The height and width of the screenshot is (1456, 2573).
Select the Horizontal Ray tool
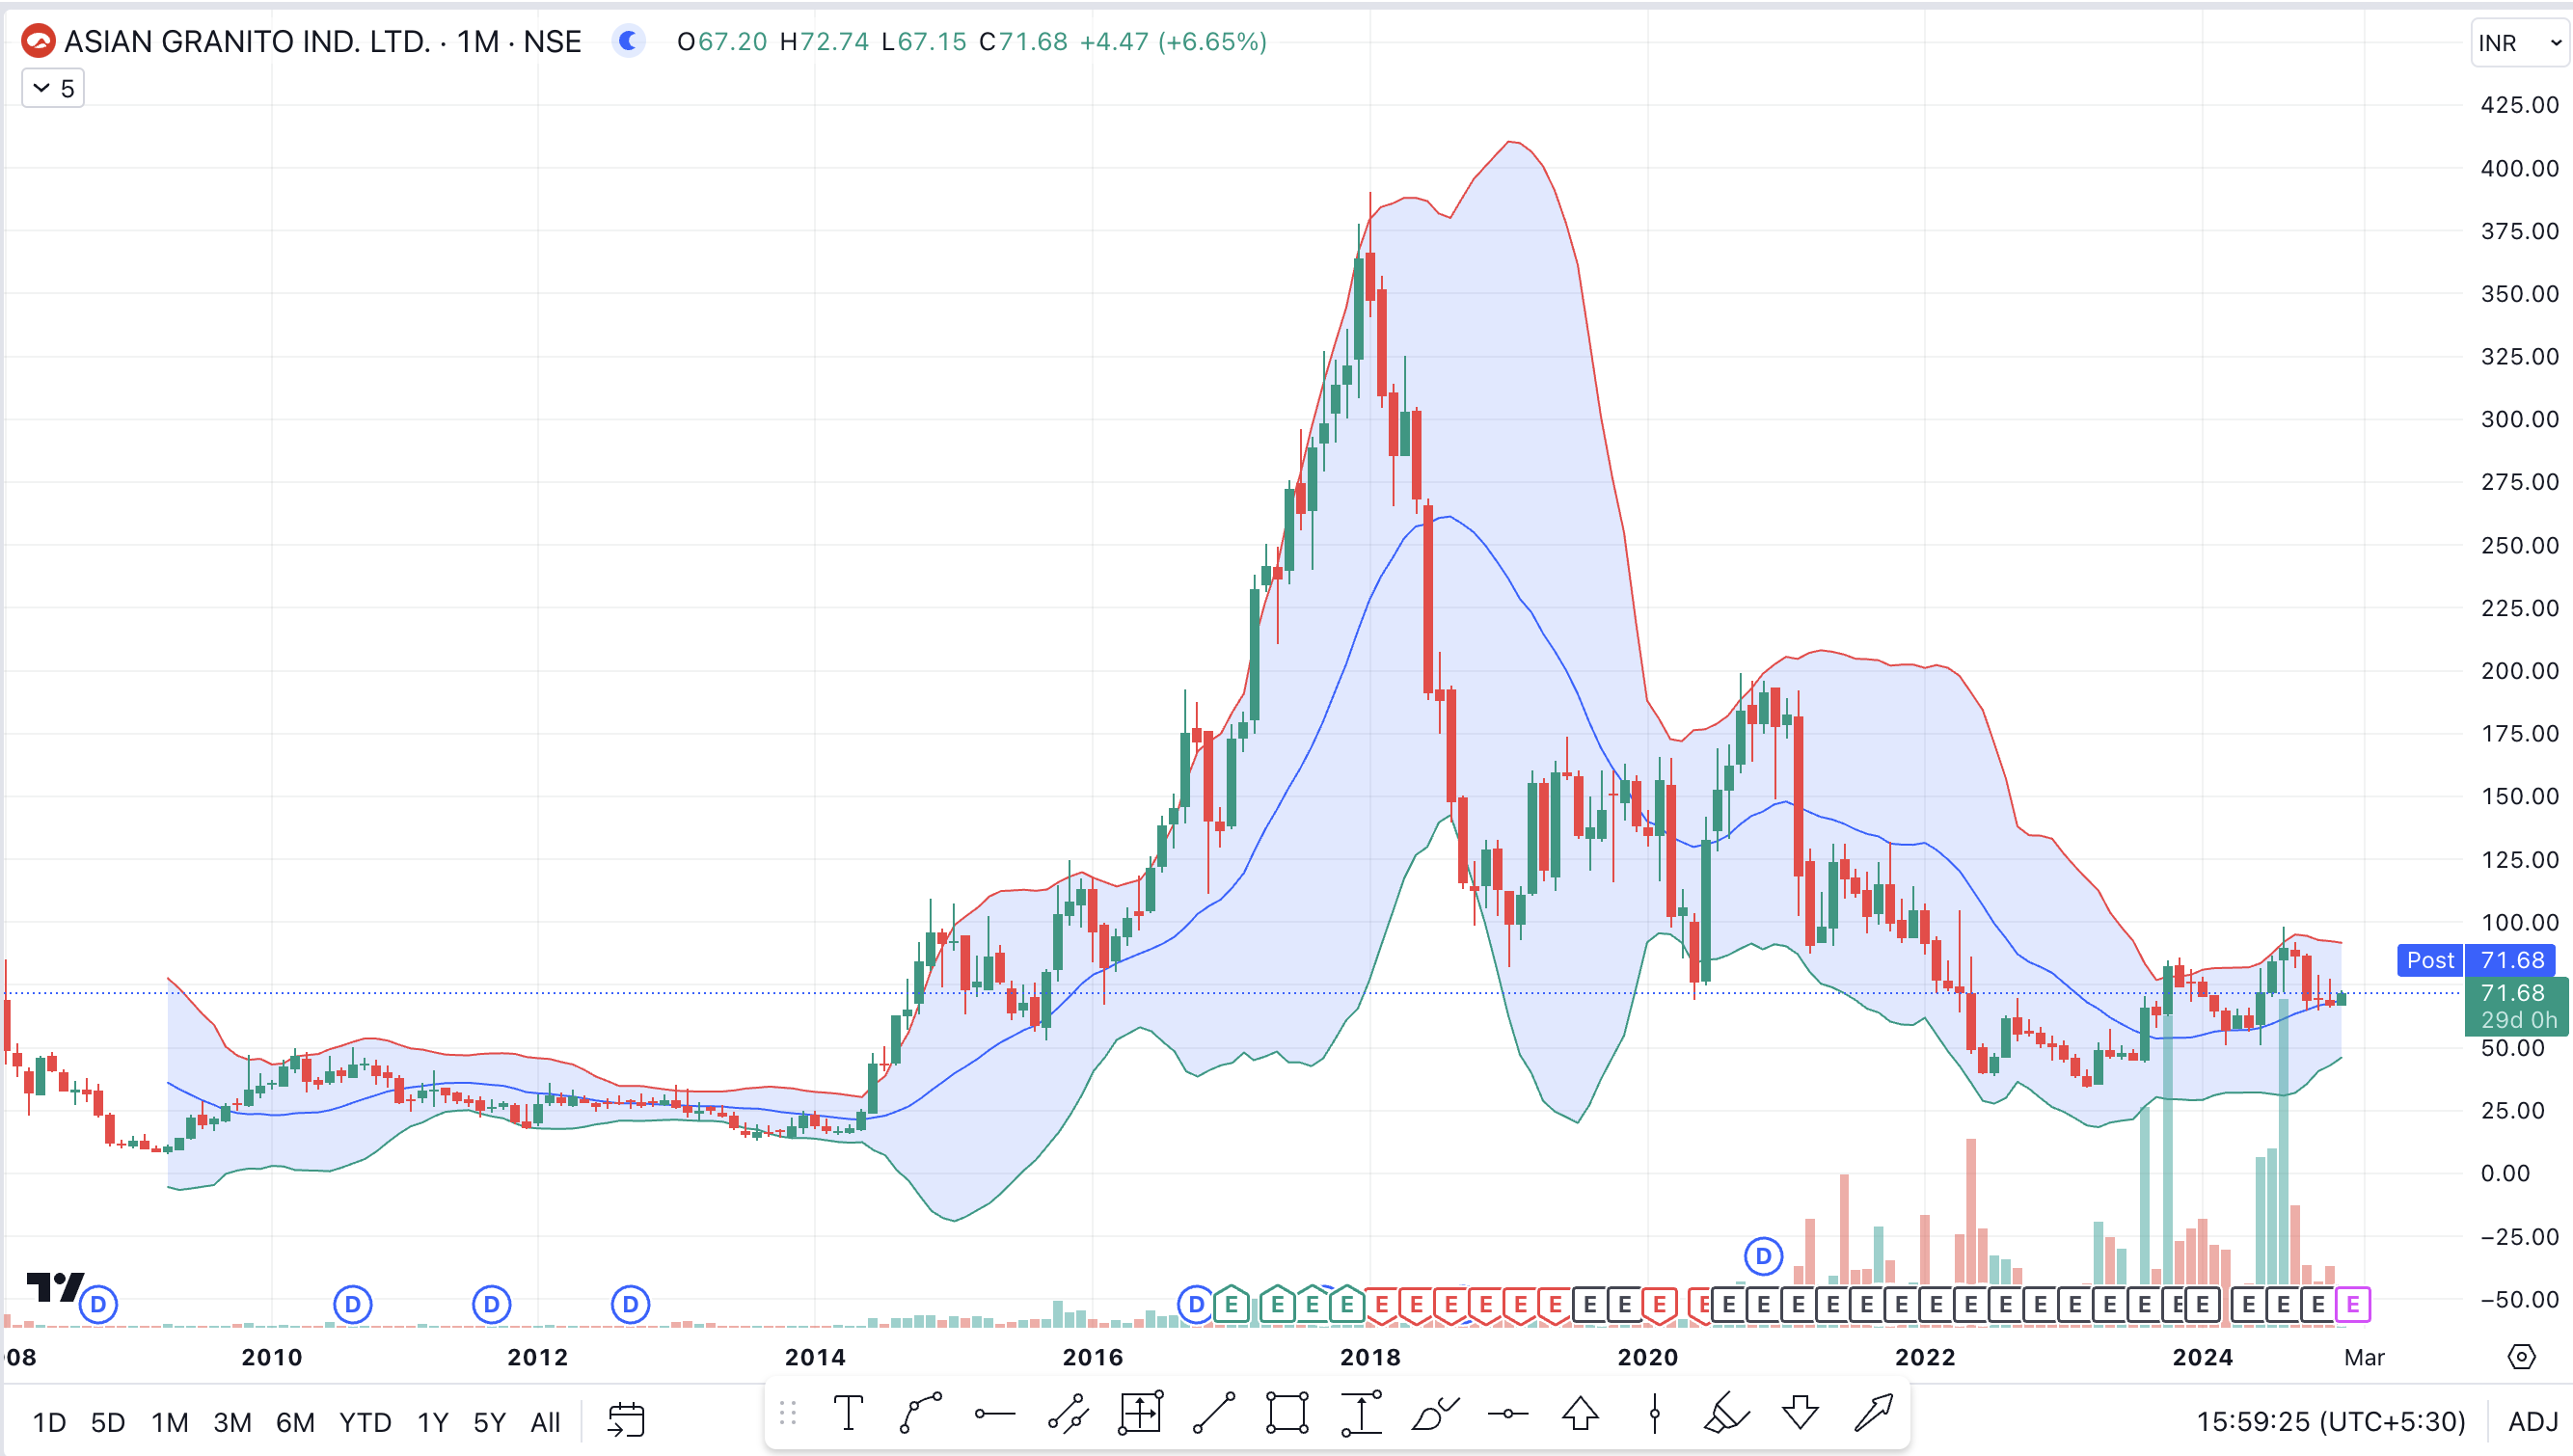click(995, 1413)
